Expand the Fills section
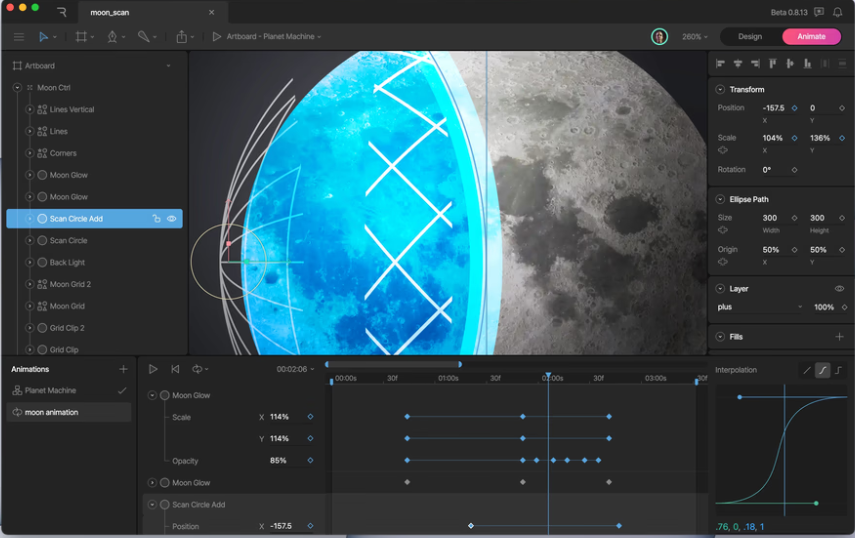Image resolution: width=855 pixels, height=538 pixels. click(x=720, y=337)
